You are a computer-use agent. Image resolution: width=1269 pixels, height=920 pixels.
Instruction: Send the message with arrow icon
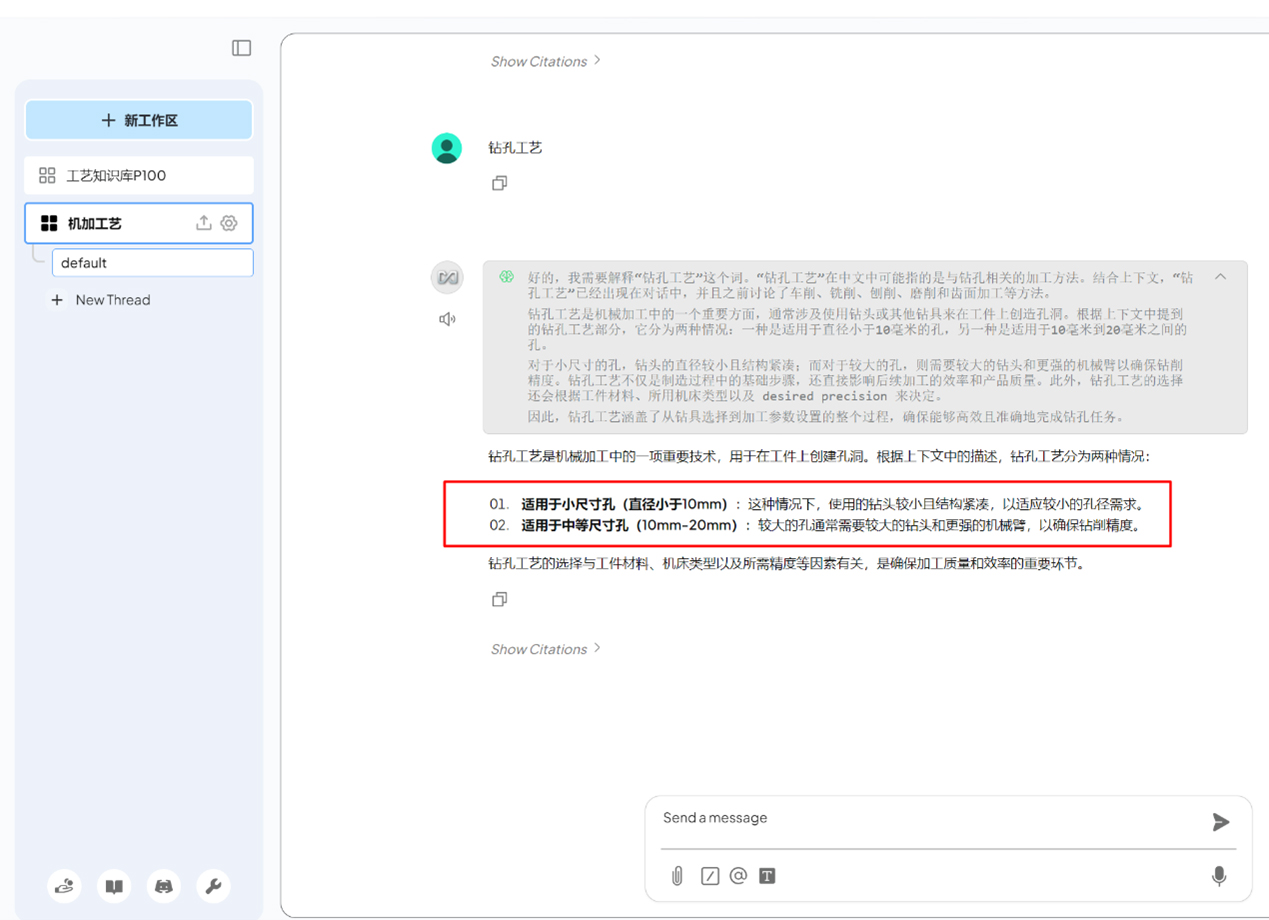click(1221, 822)
